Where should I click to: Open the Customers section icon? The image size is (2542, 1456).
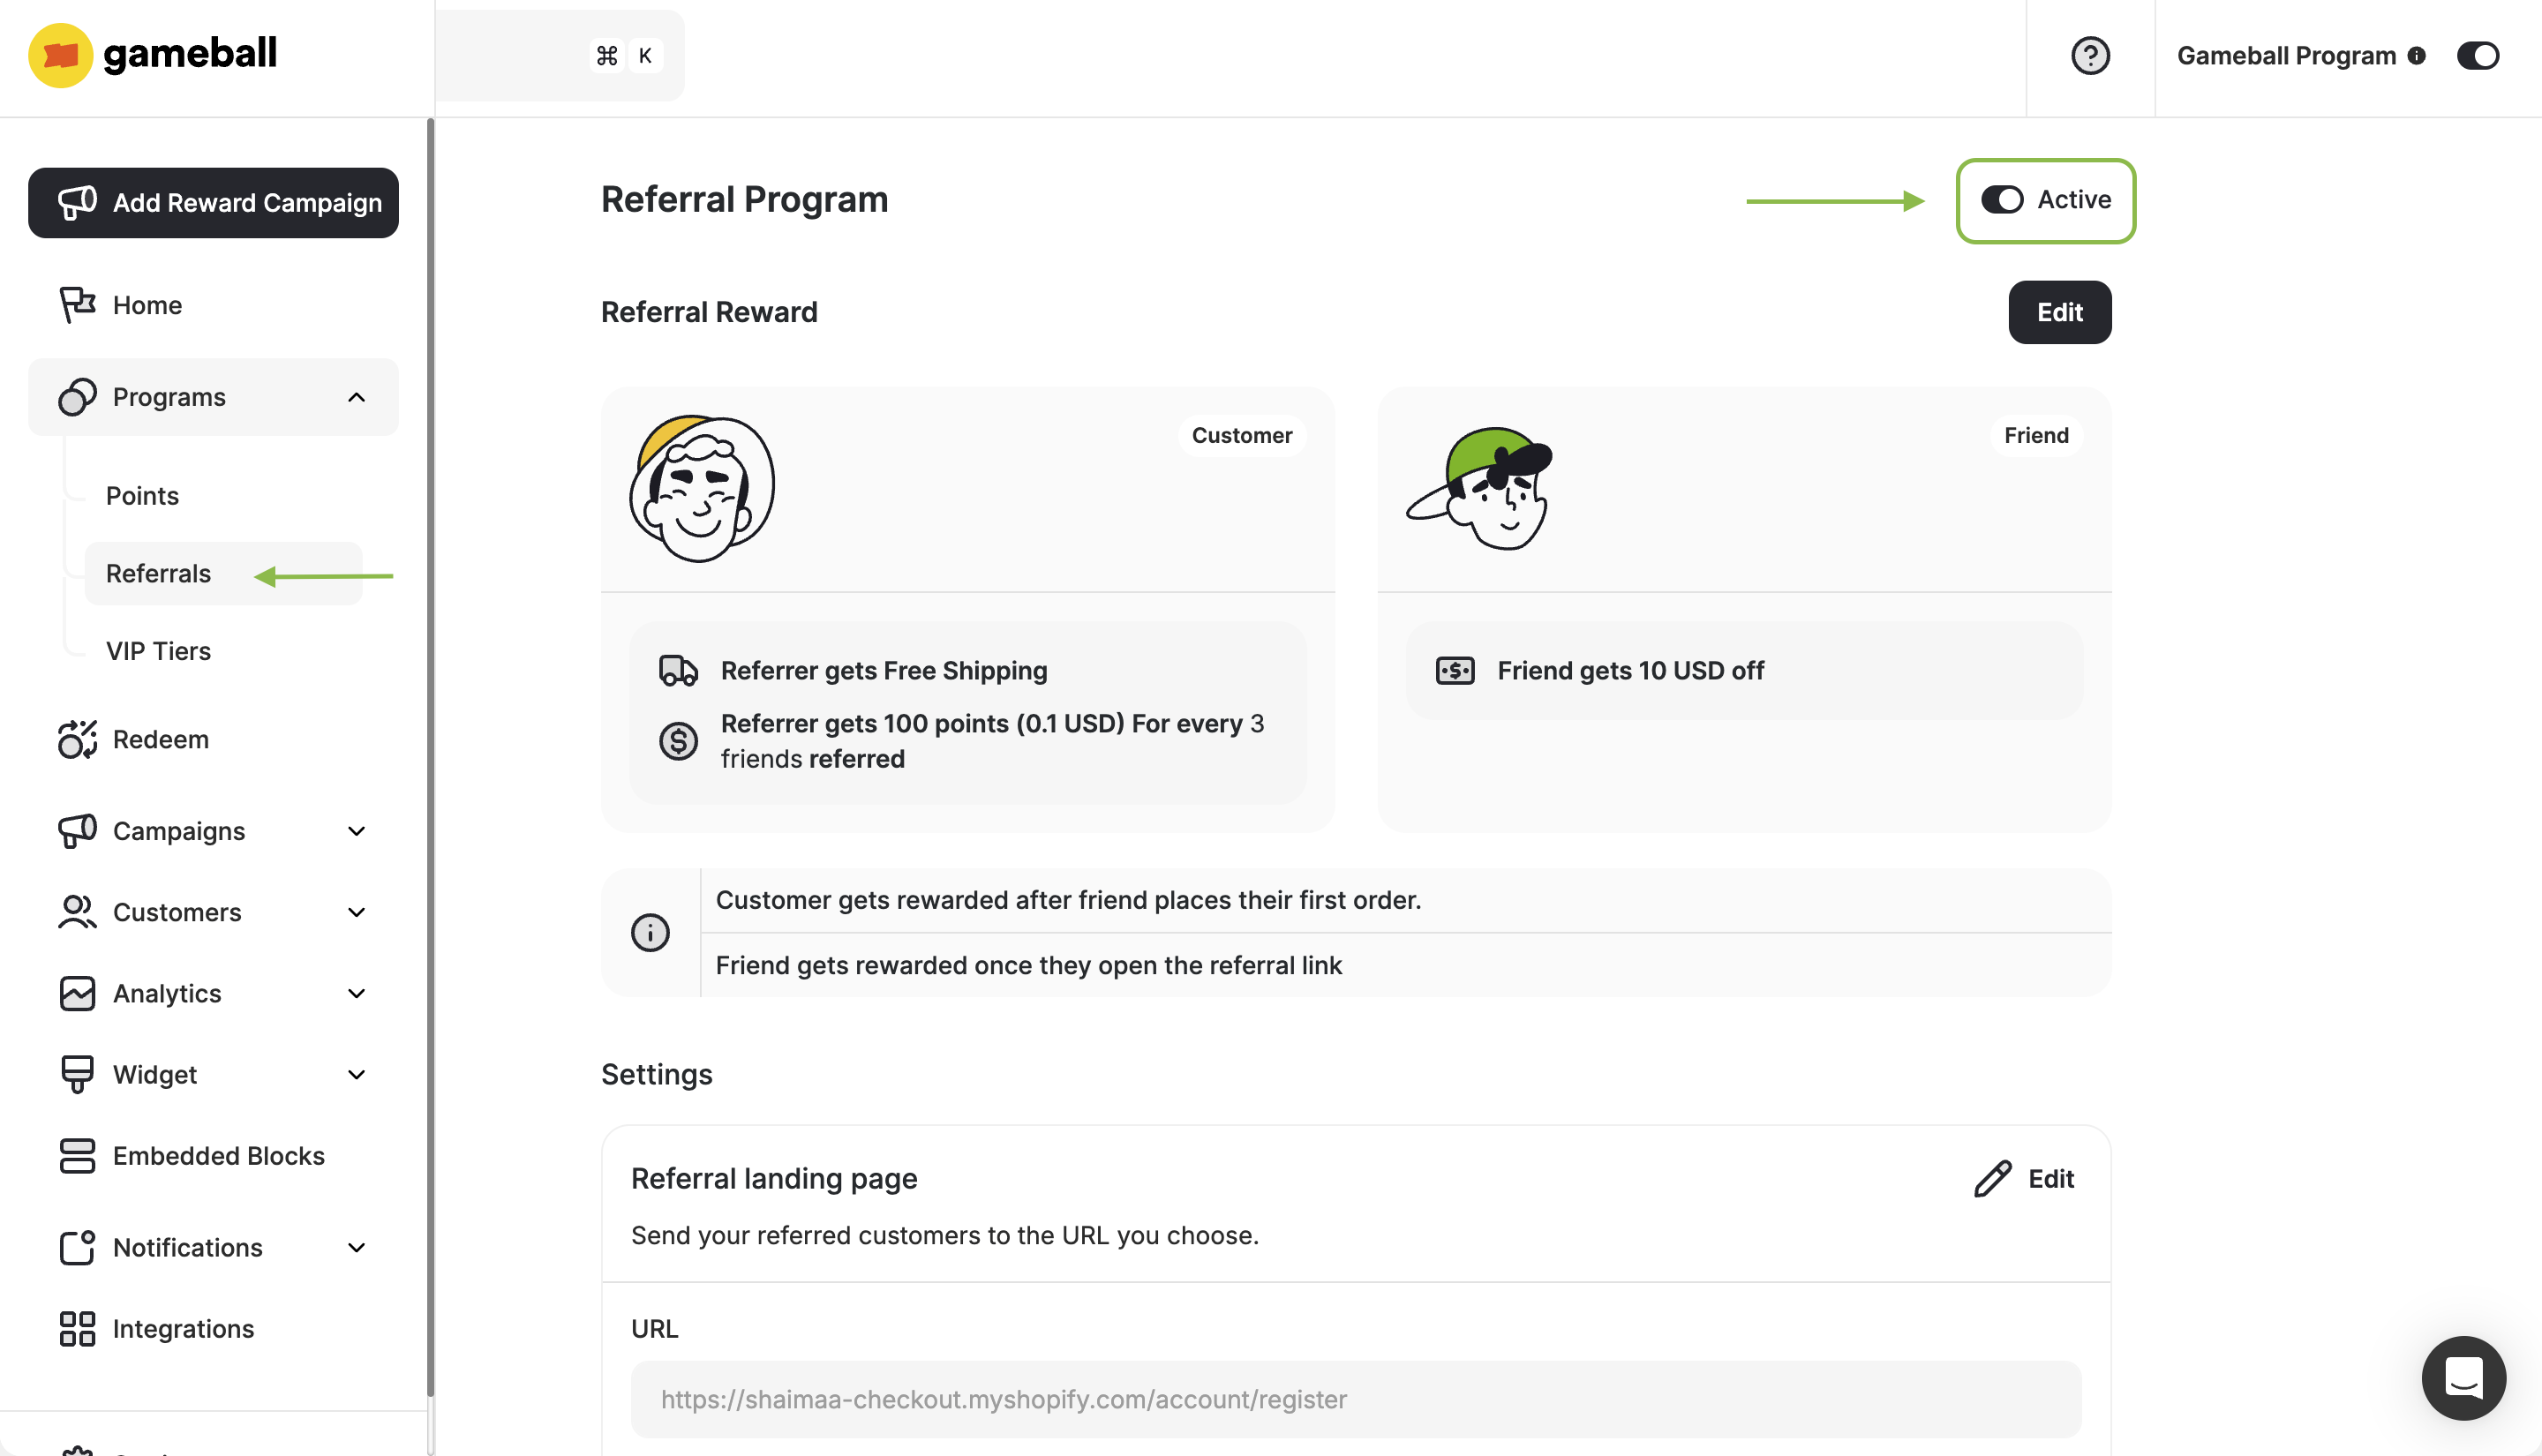(x=76, y=912)
